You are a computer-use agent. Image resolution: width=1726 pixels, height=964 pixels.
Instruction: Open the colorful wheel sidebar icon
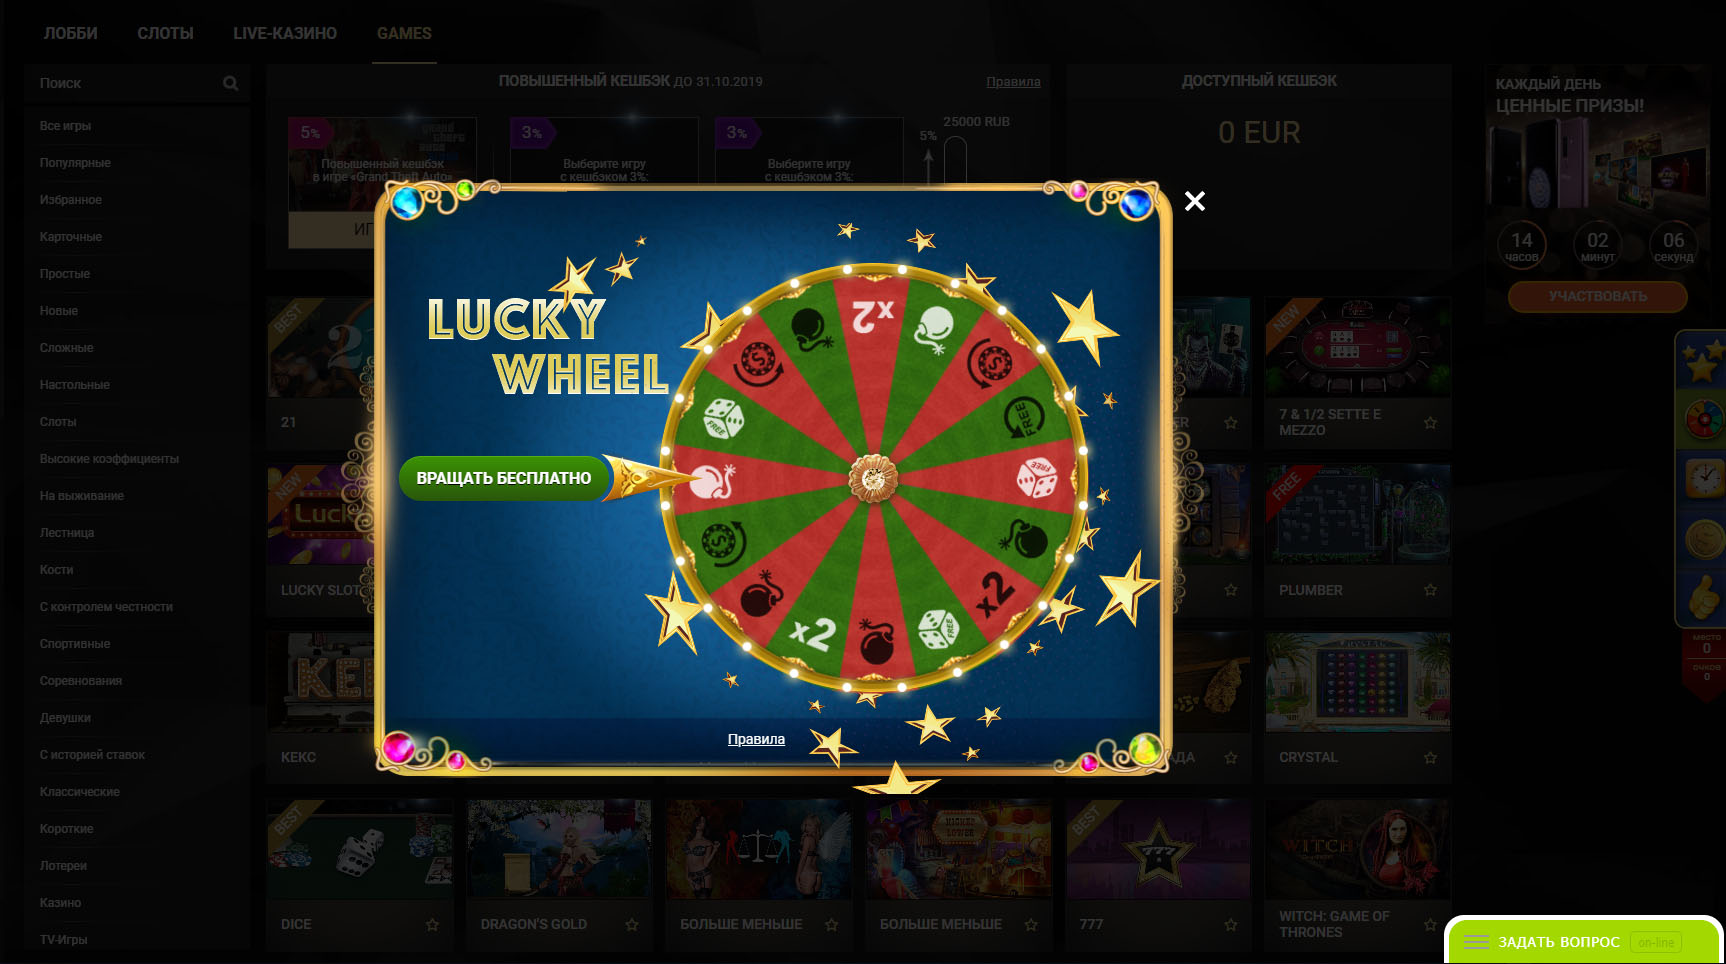pyautogui.click(x=1702, y=420)
